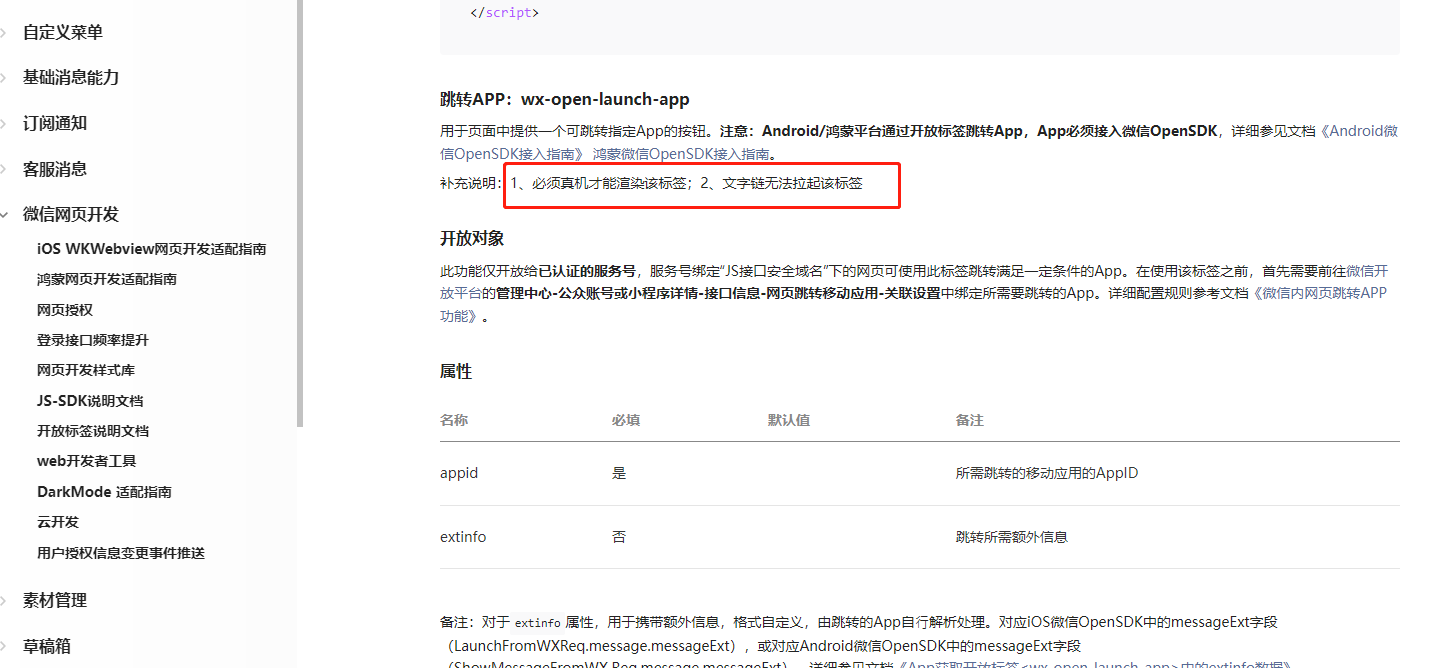Open JS-SDK说明文档 sidebar item

90,401
